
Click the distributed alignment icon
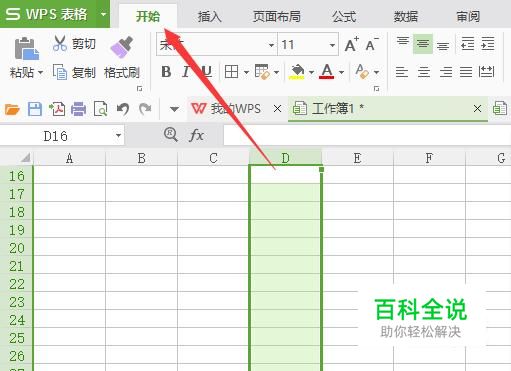(486, 72)
